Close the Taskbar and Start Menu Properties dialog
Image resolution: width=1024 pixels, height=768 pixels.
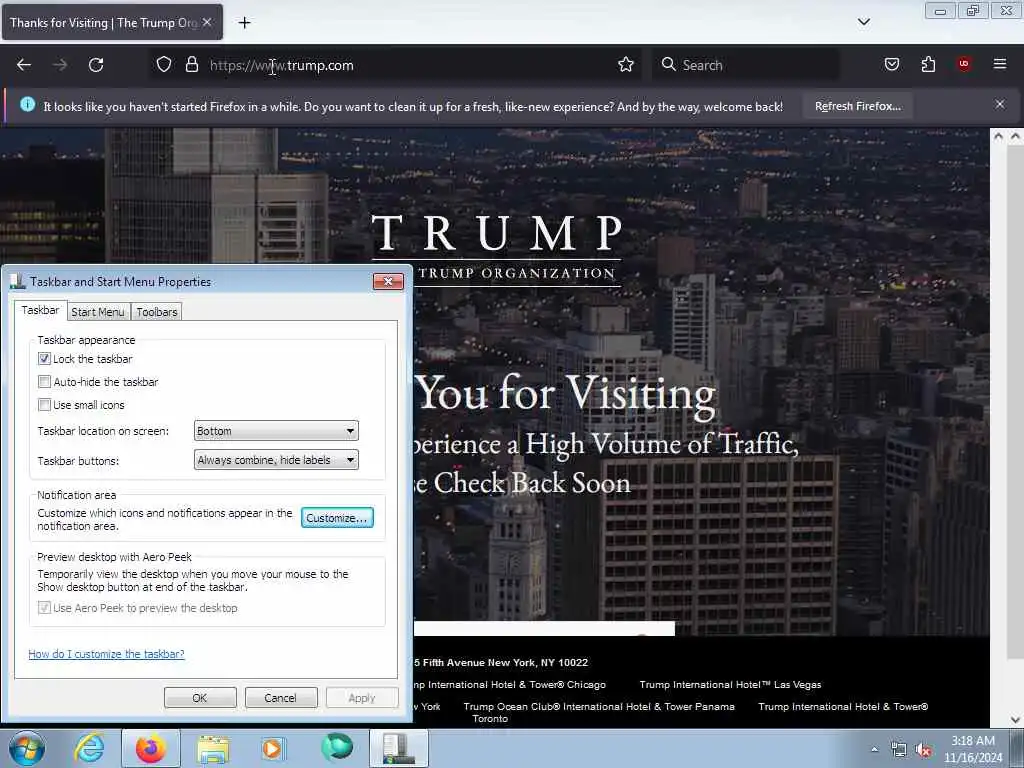[x=388, y=281]
